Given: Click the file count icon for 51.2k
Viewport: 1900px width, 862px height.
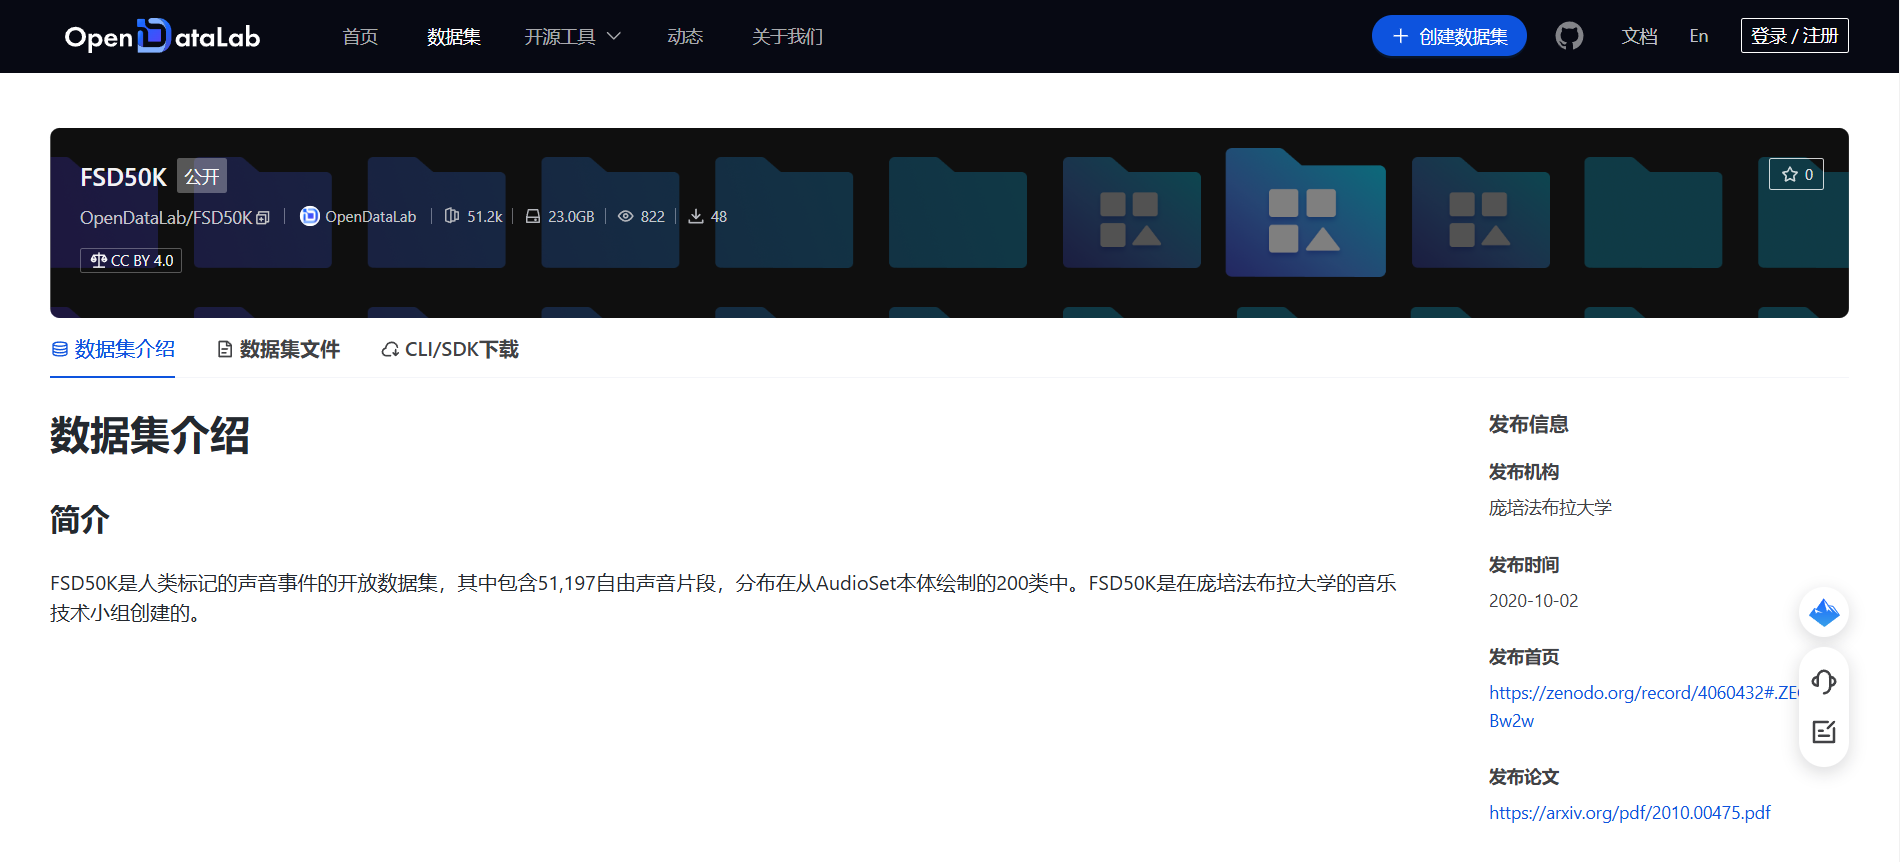Looking at the screenshot, I should tap(452, 216).
